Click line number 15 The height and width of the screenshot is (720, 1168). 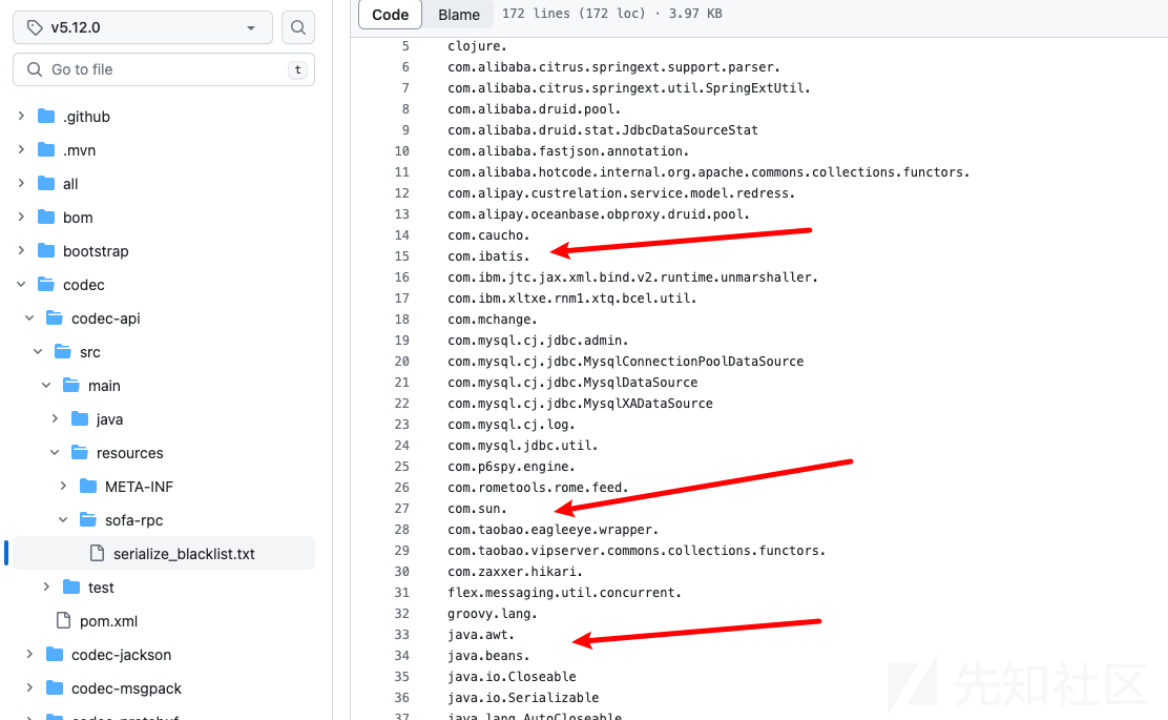(402, 256)
